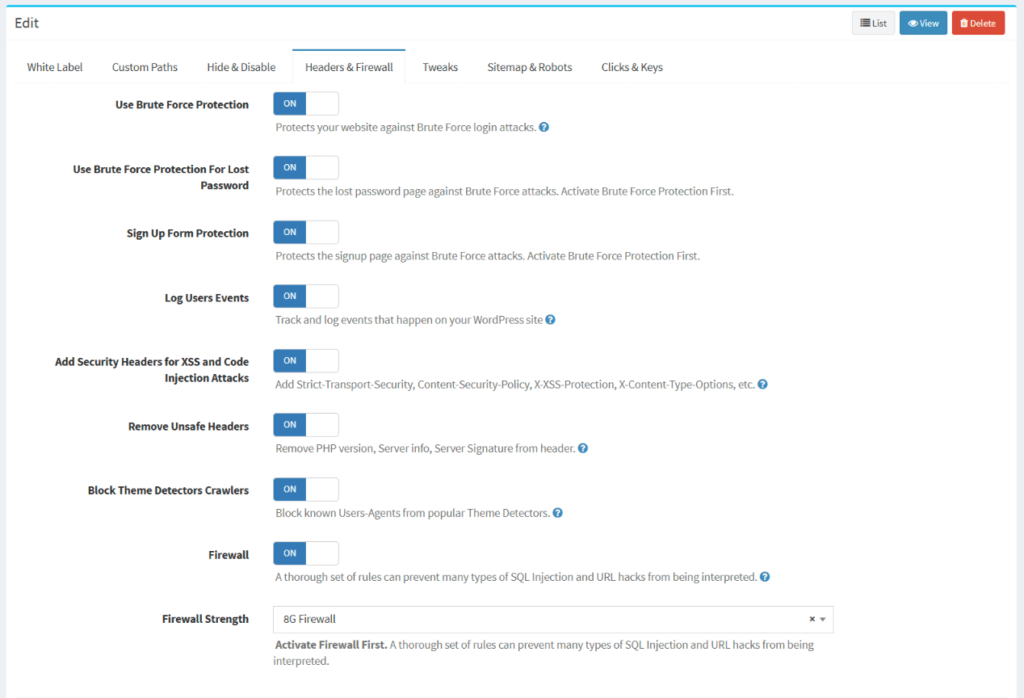Toggle Block Theme Detectors Crawlers switch

[x=306, y=490]
